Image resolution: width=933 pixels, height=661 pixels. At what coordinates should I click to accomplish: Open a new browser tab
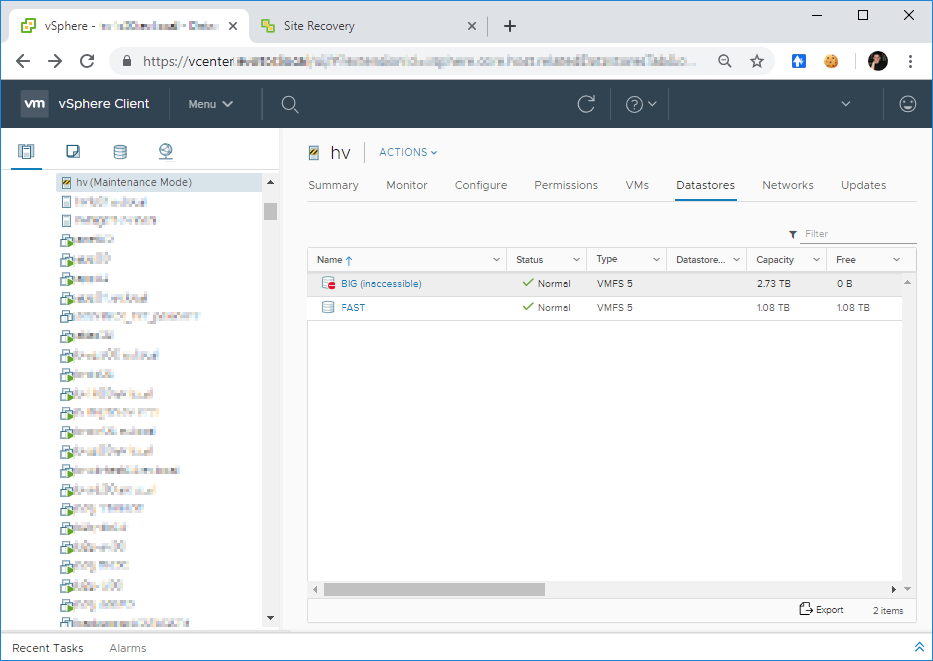click(x=510, y=26)
